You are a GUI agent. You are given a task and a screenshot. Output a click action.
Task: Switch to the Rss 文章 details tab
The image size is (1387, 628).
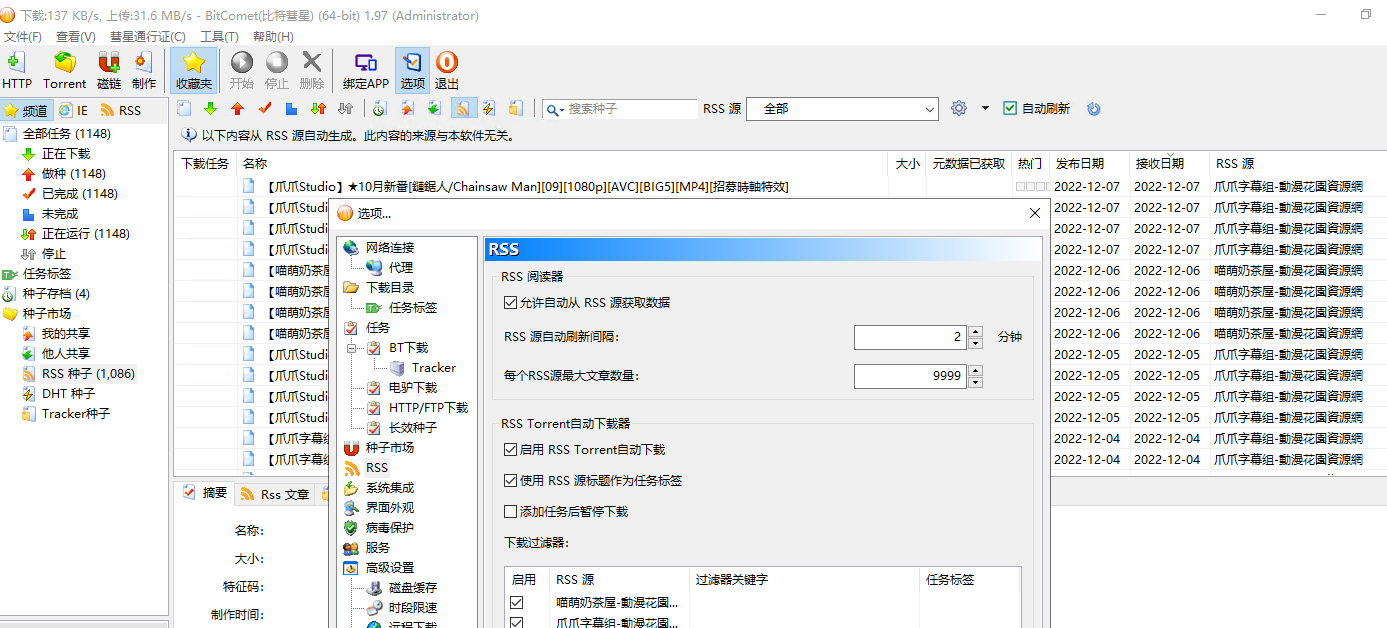coord(276,494)
